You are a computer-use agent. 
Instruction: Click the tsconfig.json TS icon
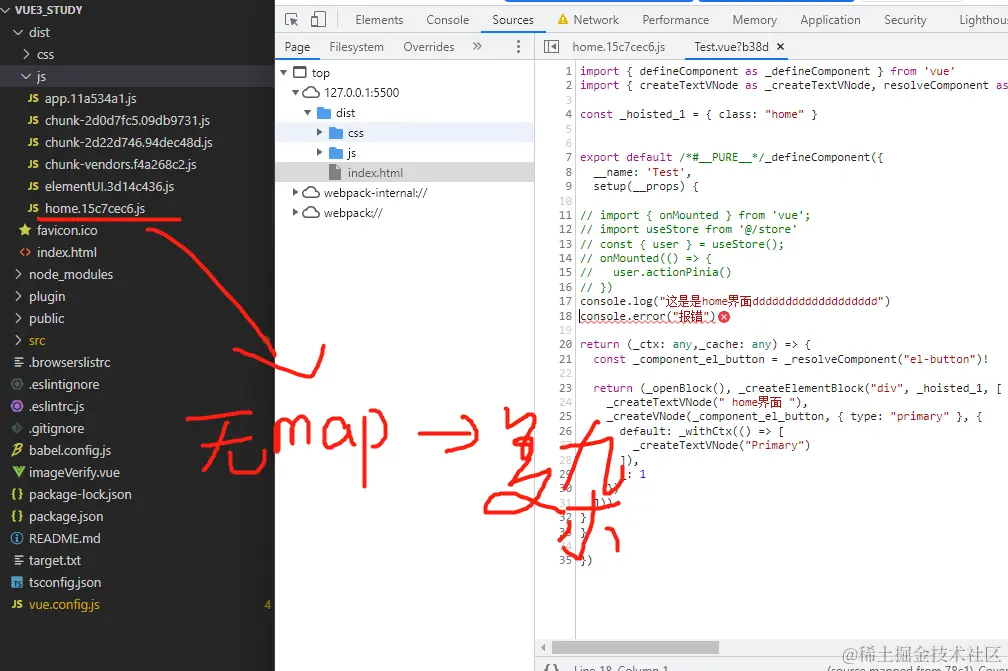click(x=17, y=582)
